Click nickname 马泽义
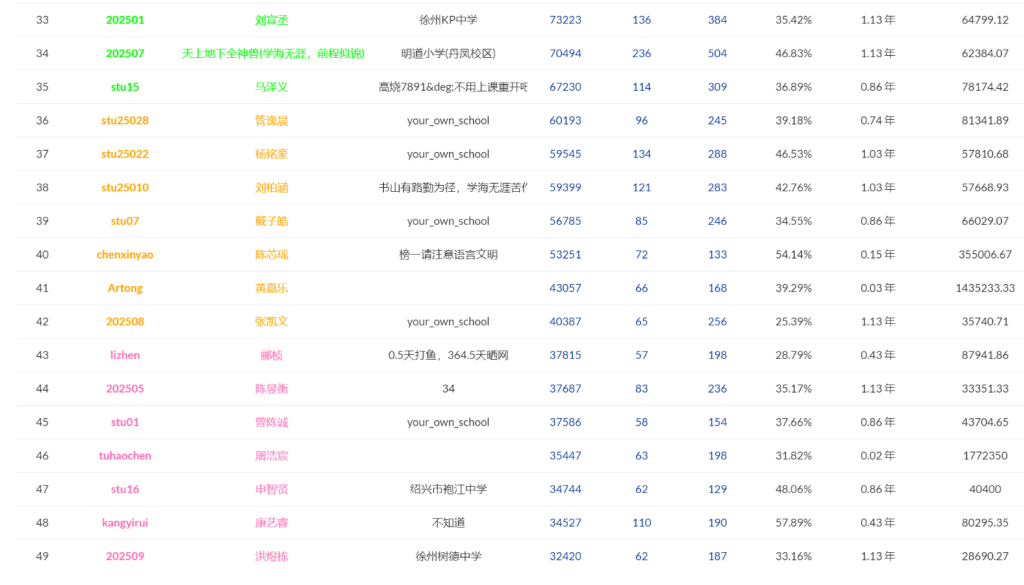Image resolution: width=1024 pixels, height=585 pixels. click(x=271, y=87)
